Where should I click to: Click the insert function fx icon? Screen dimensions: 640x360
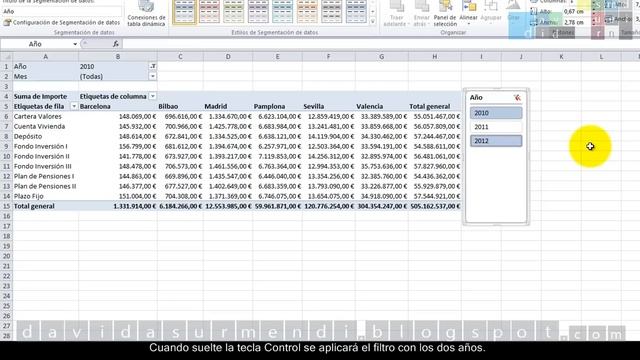116,44
